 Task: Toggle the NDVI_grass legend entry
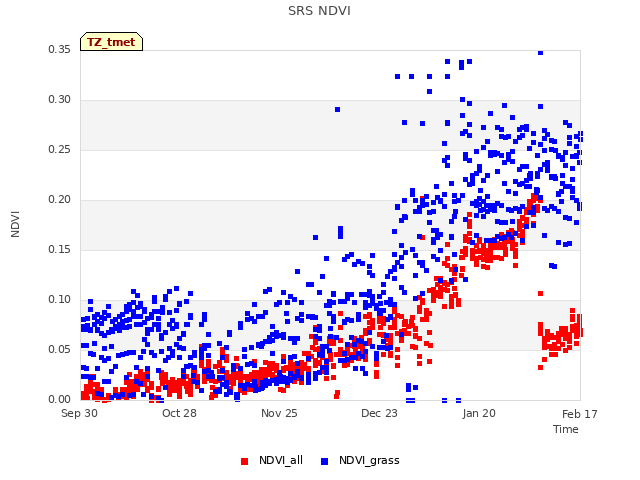click(x=360, y=460)
